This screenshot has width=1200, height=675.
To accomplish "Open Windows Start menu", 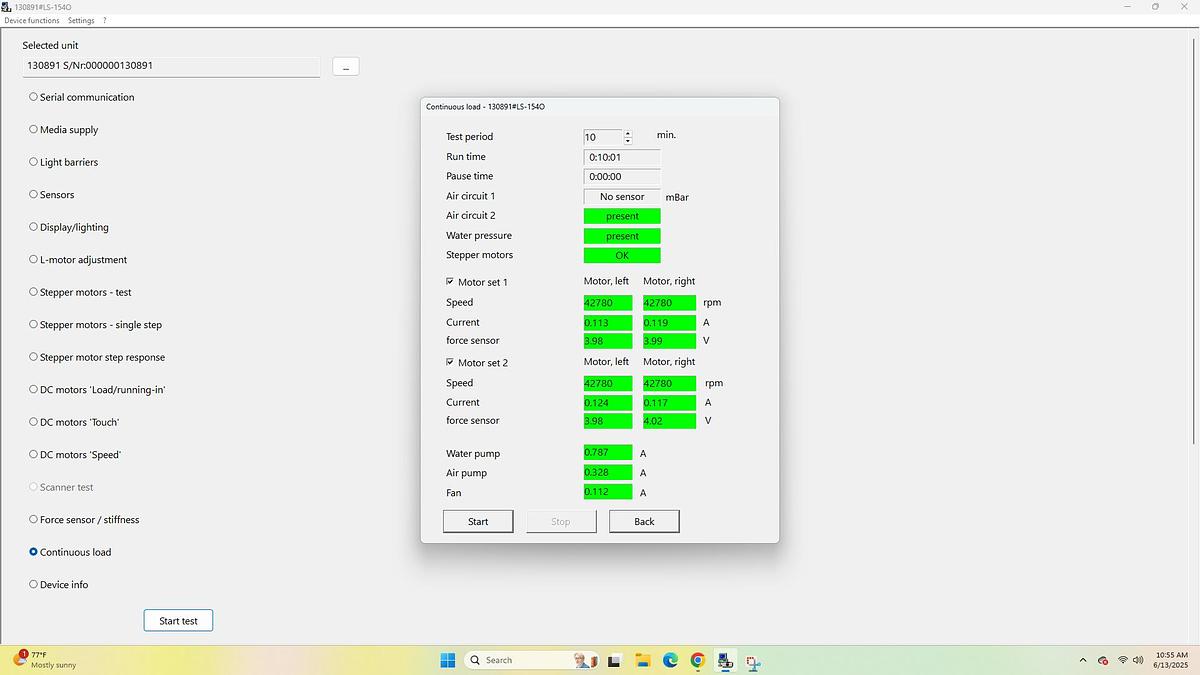I will click(x=448, y=660).
